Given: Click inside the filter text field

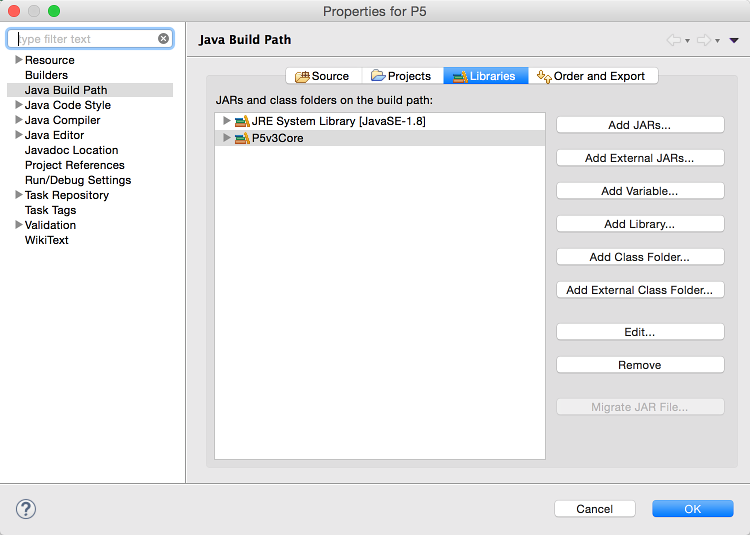Looking at the screenshot, I should [85, 39].
